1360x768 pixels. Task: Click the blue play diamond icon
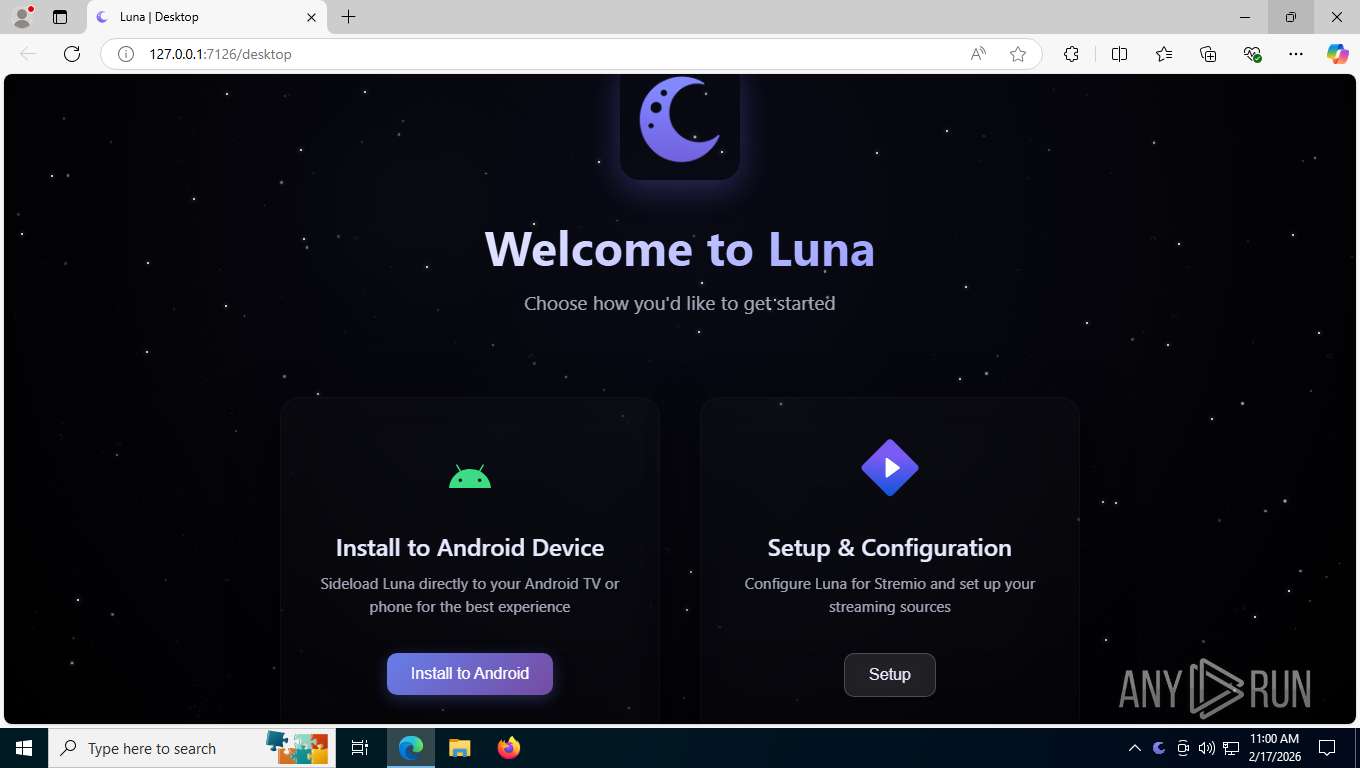click(x=890, y=468)
